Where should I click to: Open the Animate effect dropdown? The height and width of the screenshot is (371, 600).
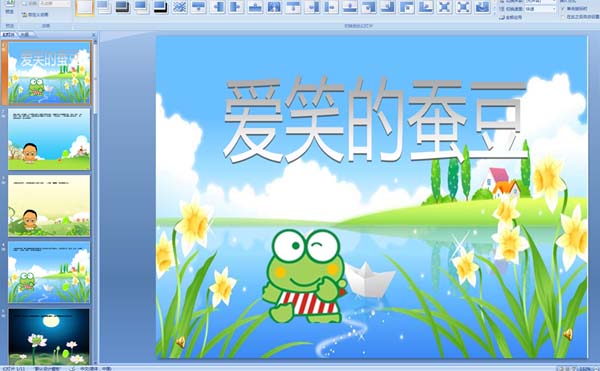click(55, 4)
